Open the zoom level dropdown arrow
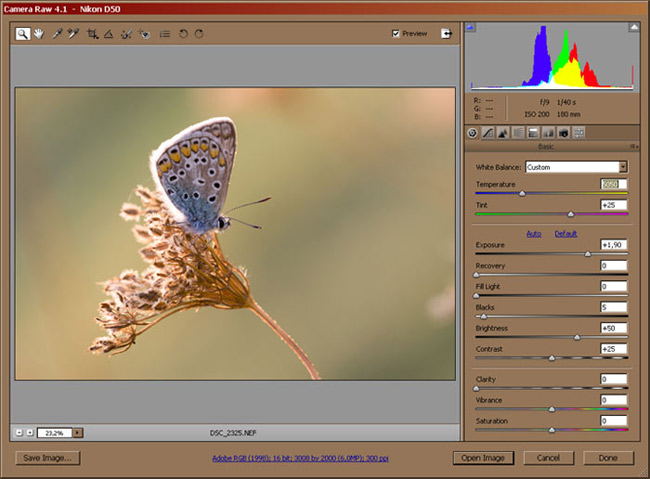The image size is (650, 479). coord(78,433)
